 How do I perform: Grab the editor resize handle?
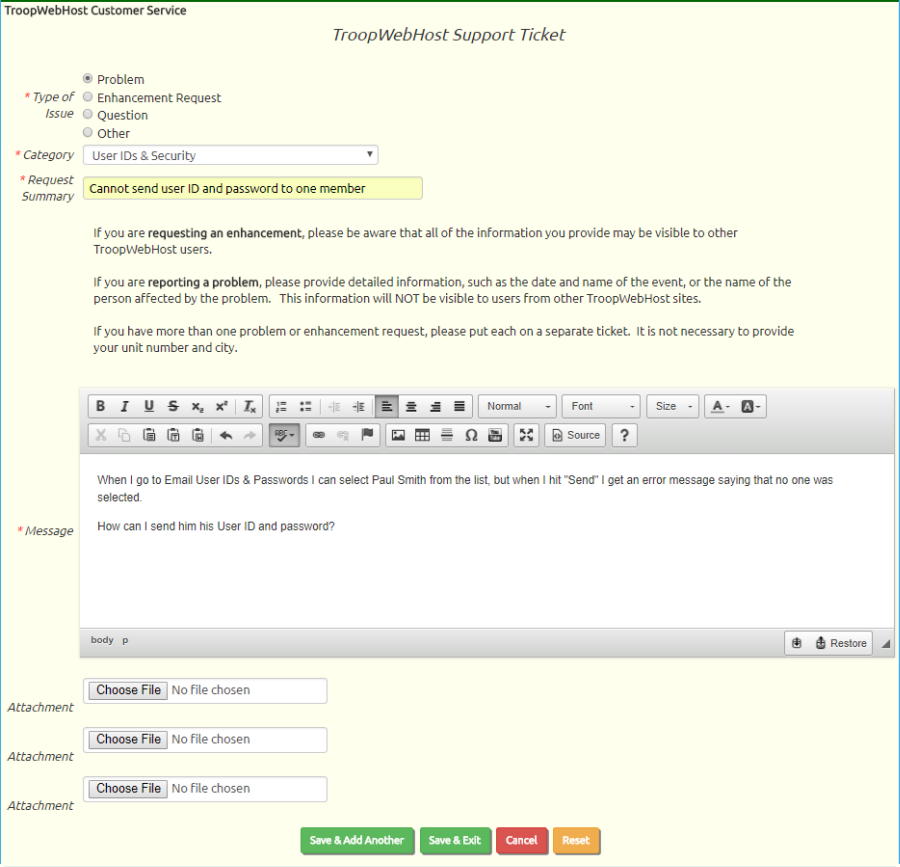[886, 644]
